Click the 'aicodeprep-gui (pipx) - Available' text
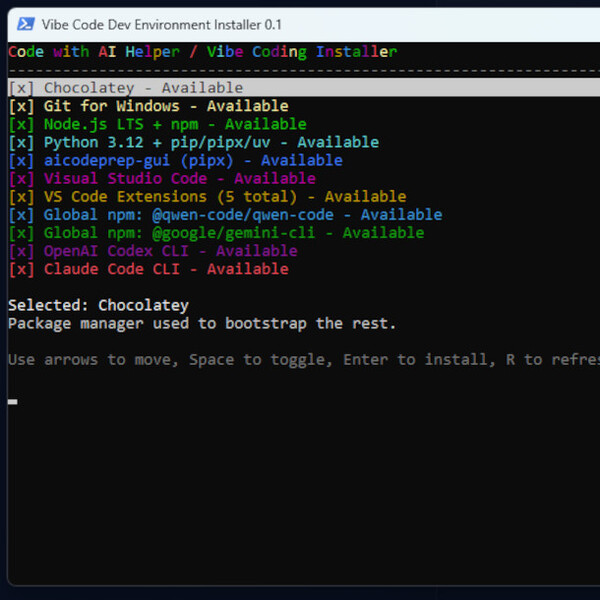Screen dimensions: 600x600 click(x=193, y=160)
